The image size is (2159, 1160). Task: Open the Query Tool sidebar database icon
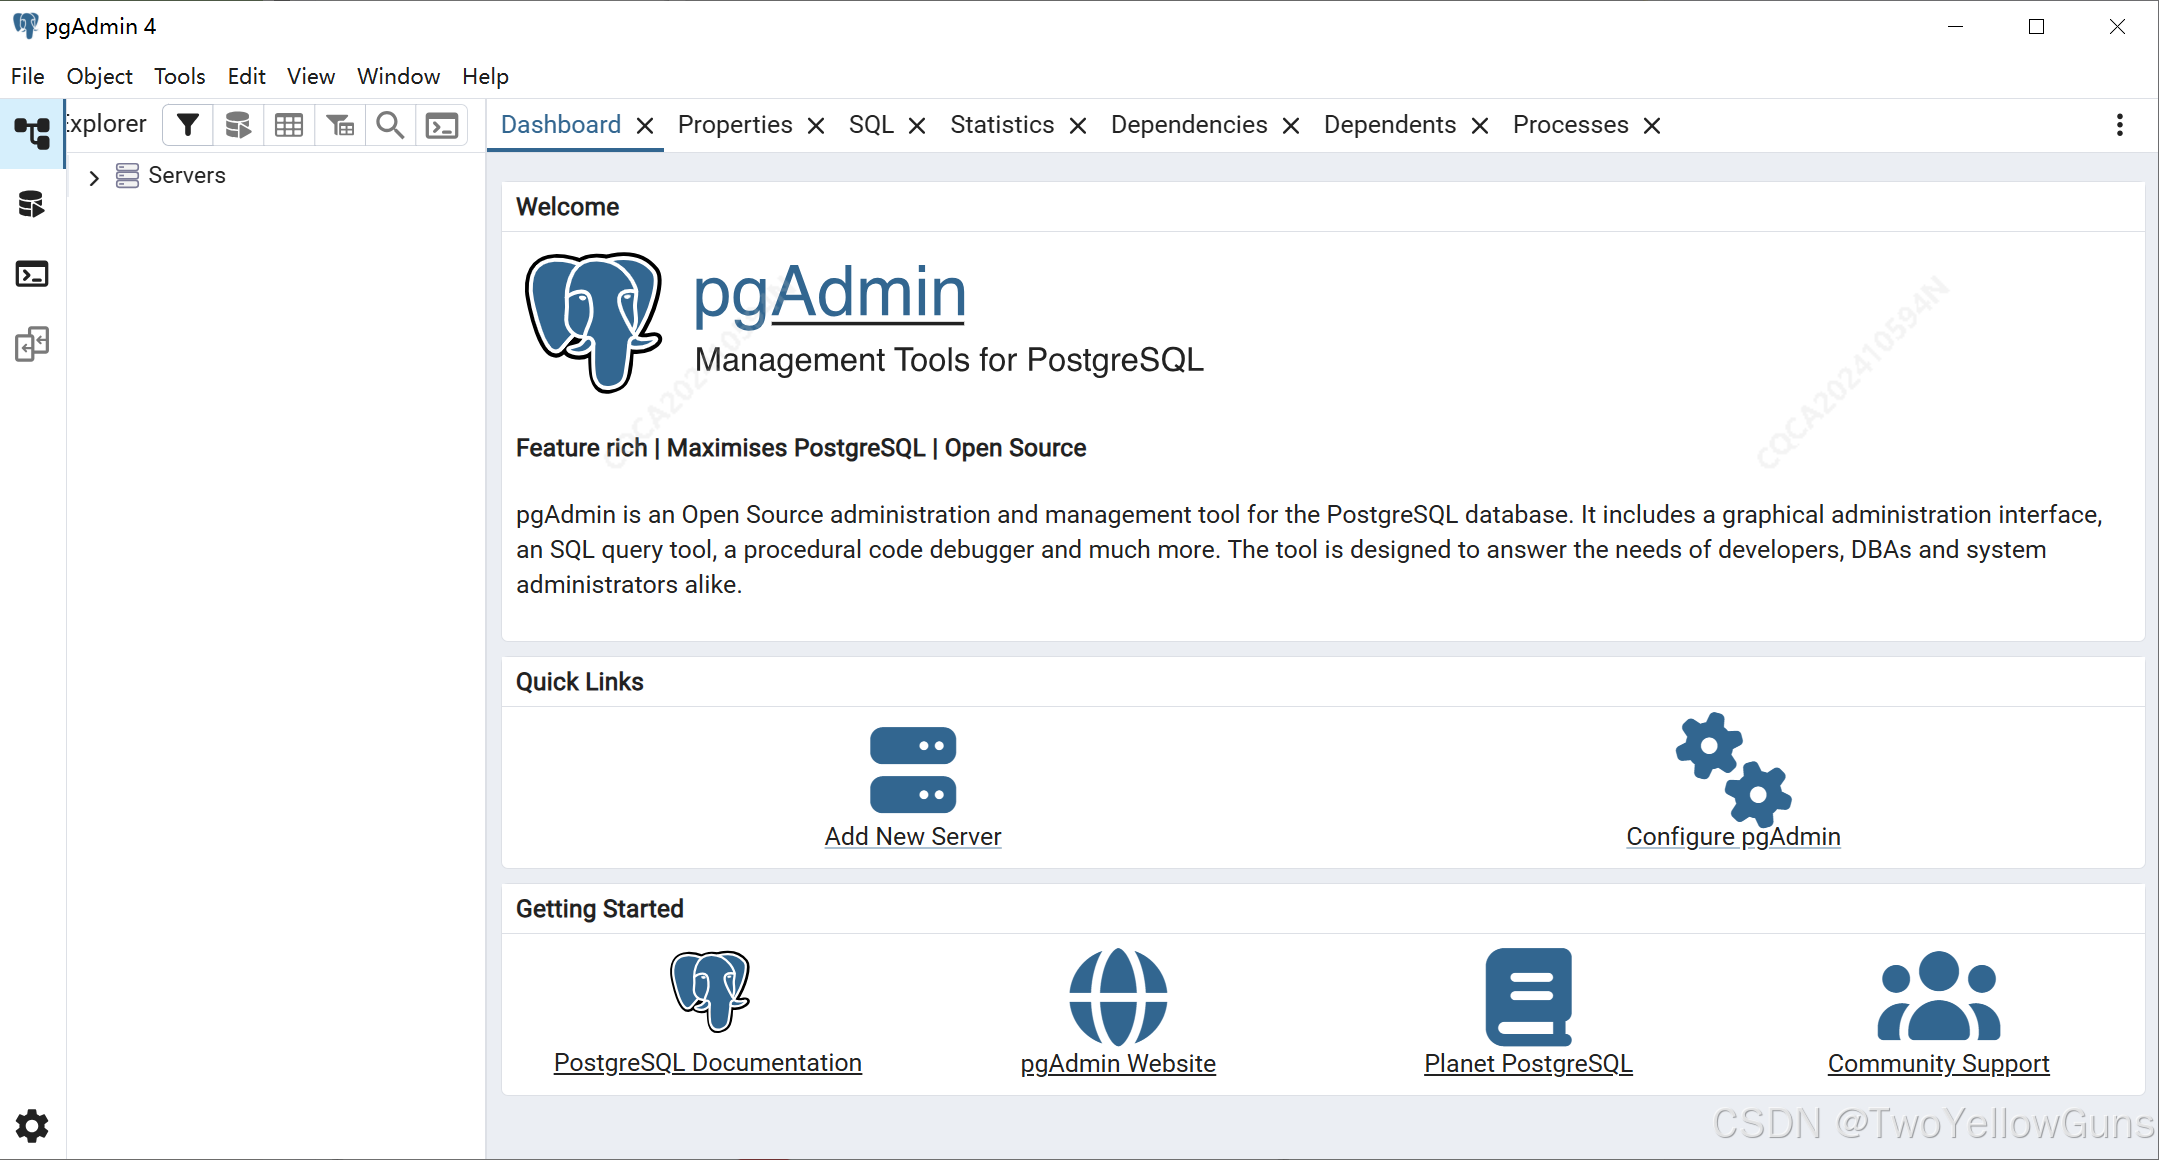click(32, 204)
